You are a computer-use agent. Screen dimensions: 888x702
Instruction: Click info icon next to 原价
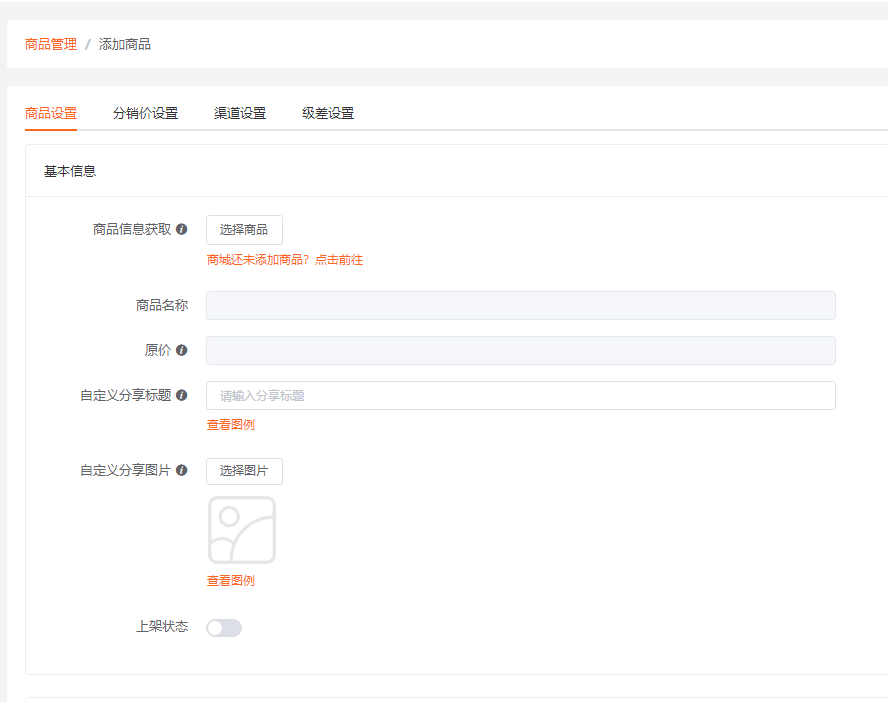[181, 350]
